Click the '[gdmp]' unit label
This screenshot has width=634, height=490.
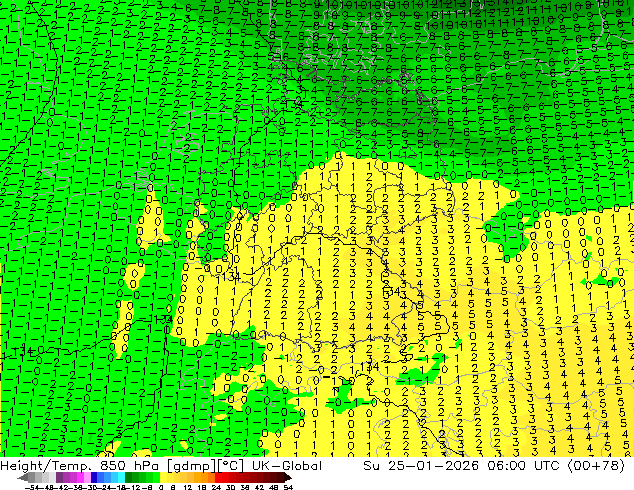pyautogui.click(x=191, y=466)
